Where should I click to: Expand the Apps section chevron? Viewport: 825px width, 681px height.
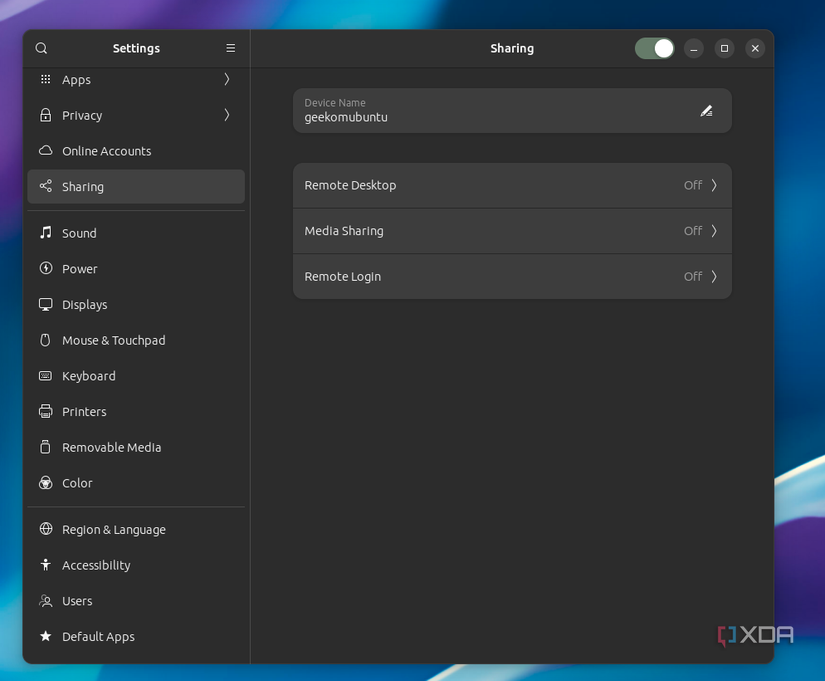[x=227, y=79]
